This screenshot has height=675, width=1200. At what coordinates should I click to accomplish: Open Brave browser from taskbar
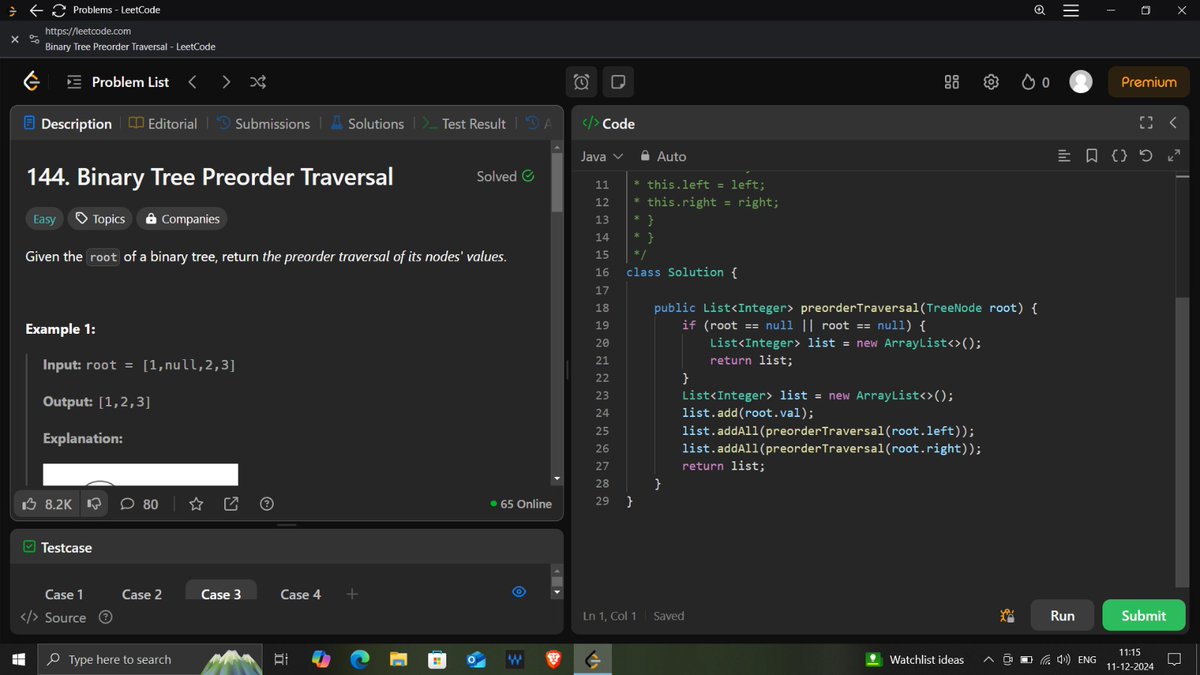point(552,659)
